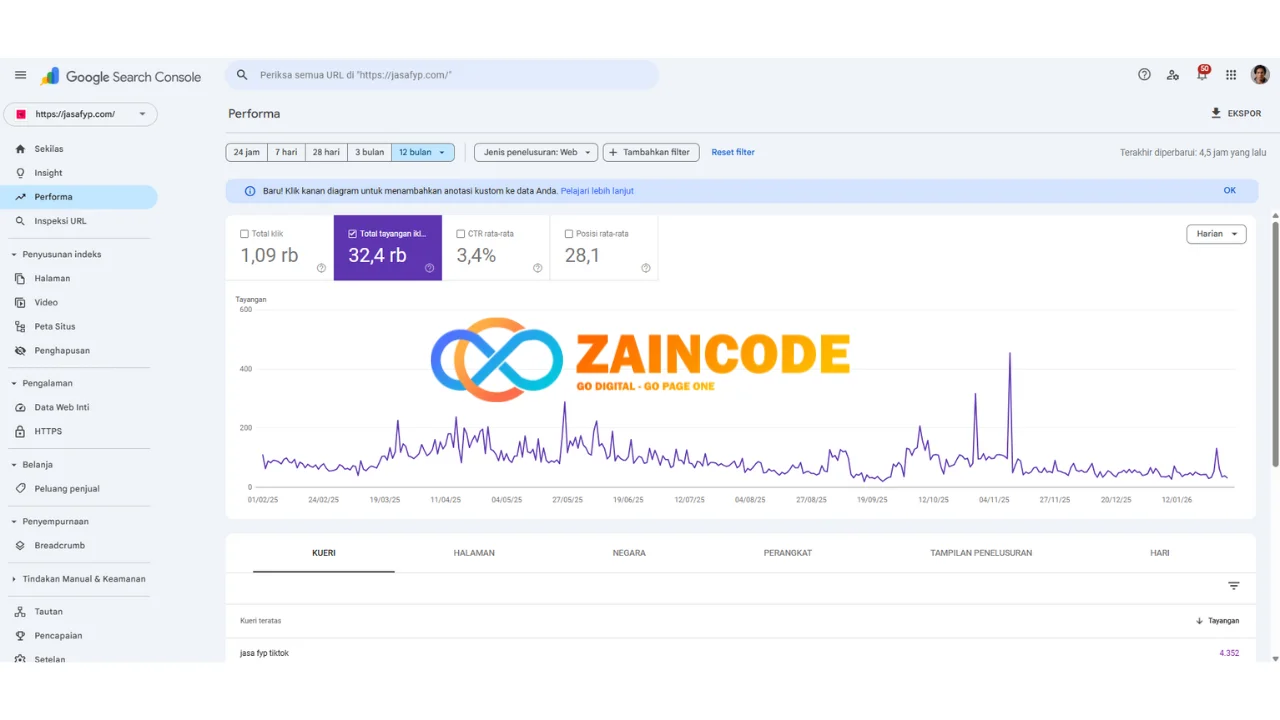Uncheck the Total tayangan checkbox

[x=352, y=234]
